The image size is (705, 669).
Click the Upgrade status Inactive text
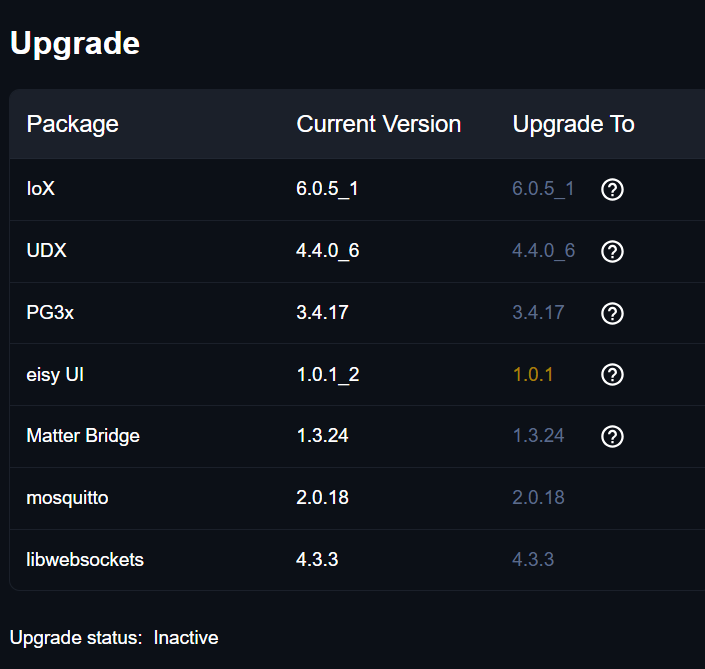(x=186, y=638)
